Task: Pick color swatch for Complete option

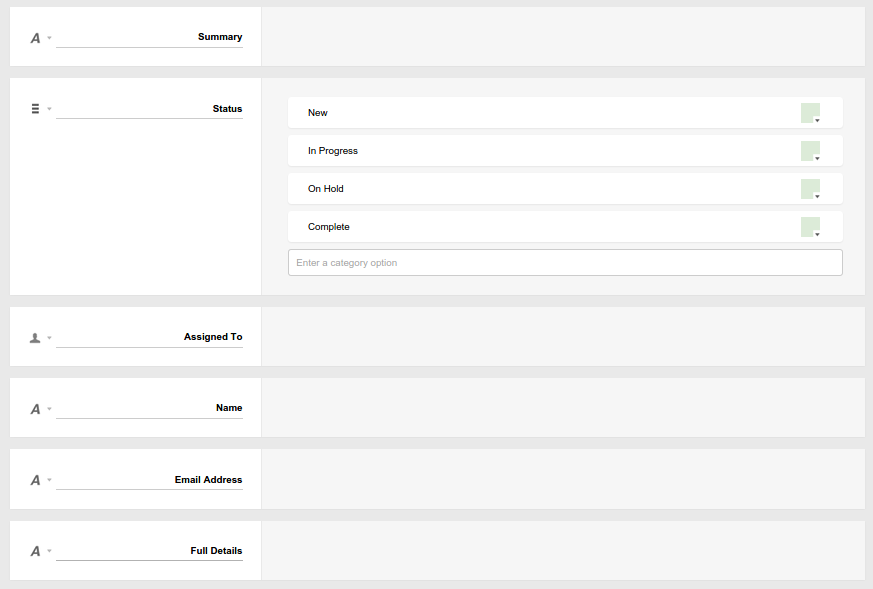Action: click(x=810, y=227)
